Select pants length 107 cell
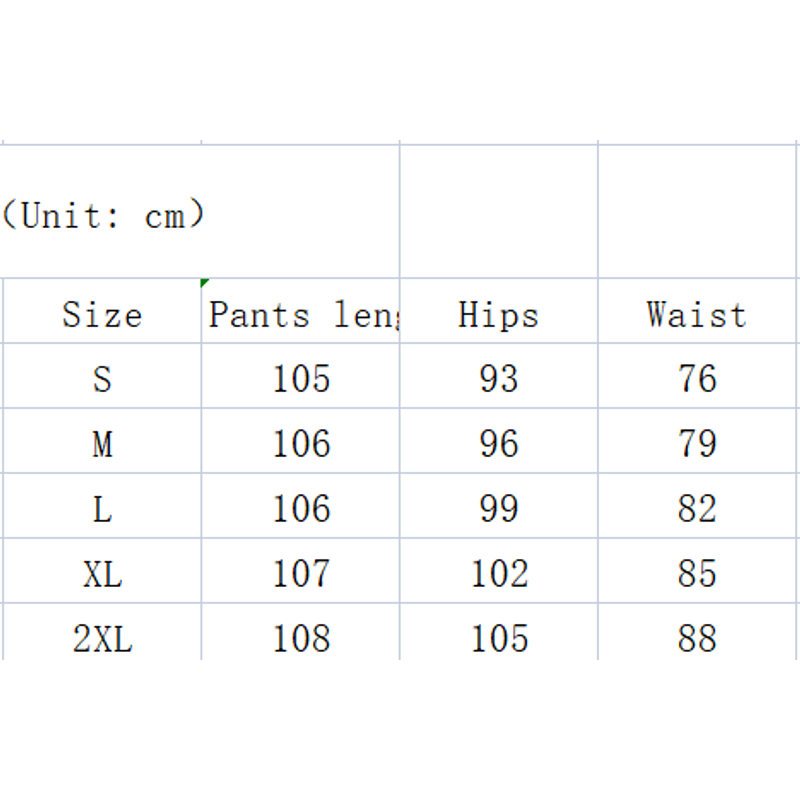Image resolution: width=800 pixels, height=800 pixels. pyautogui.click(x=301, y=574)
